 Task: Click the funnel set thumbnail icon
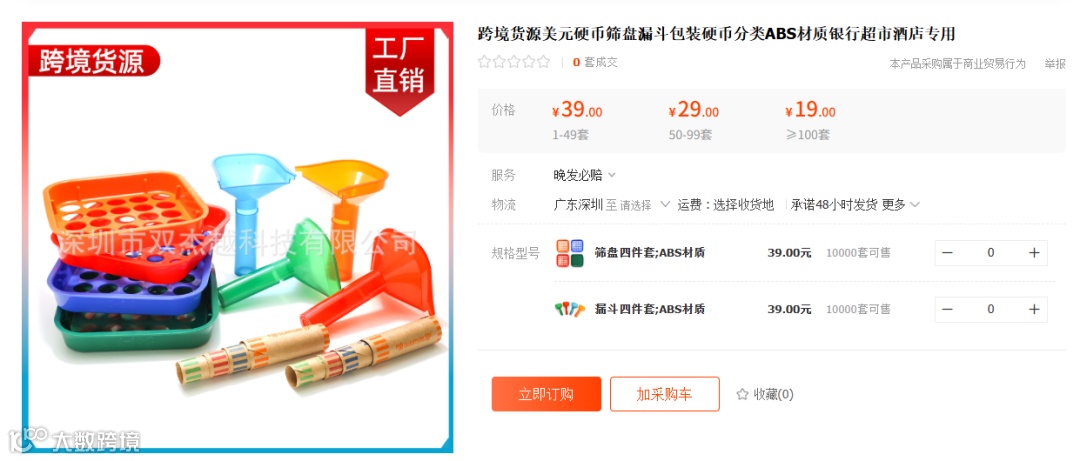(570, 309)
